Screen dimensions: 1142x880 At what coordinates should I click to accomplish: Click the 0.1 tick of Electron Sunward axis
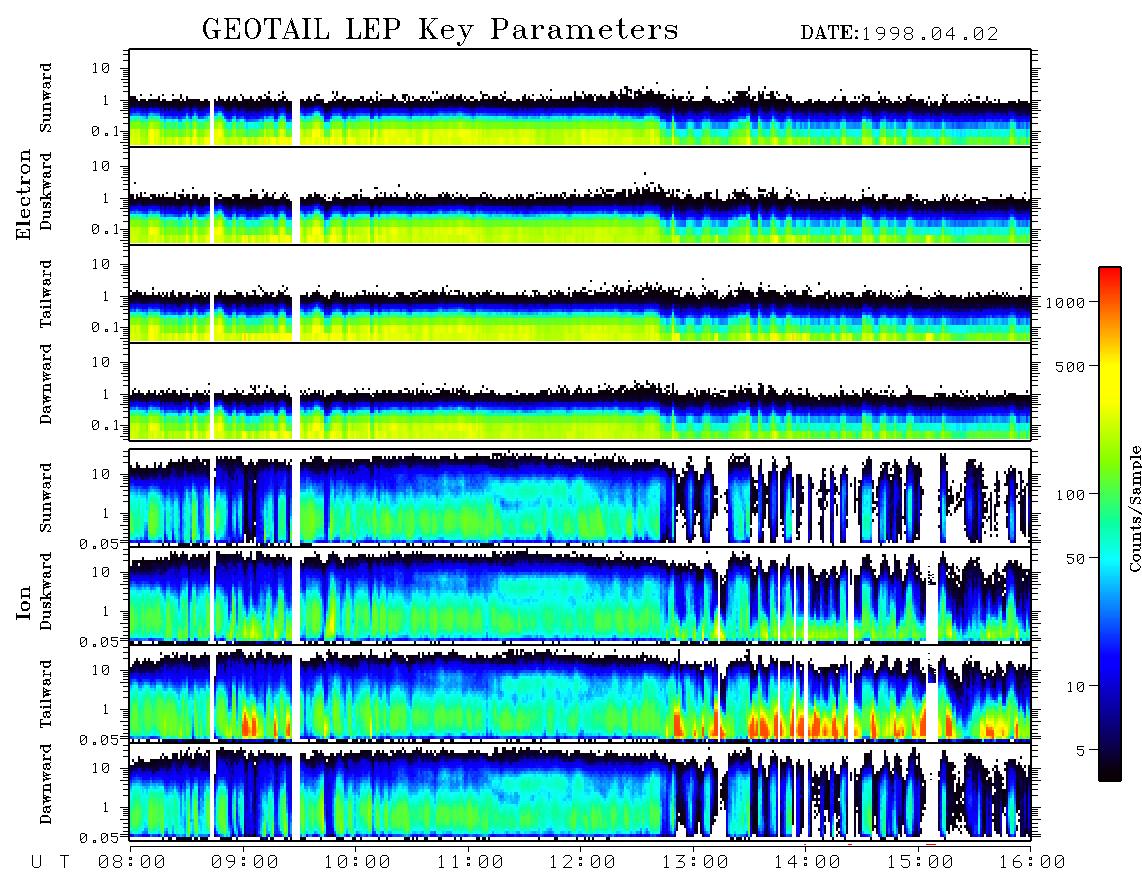[x=105, y=131]
